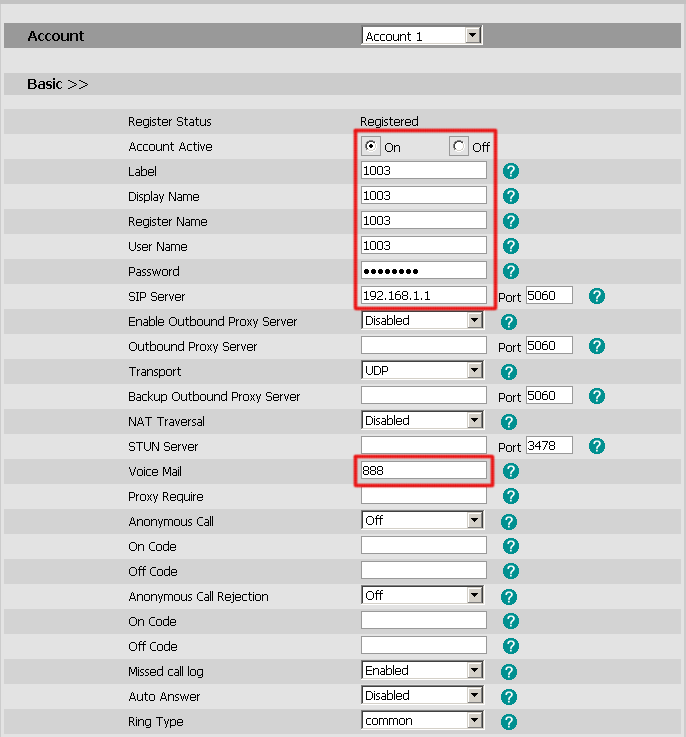The width and height of the screenshot is (686, 737).
Task: Open the Transport UDP dropdown
Action: tap(422, 370)
